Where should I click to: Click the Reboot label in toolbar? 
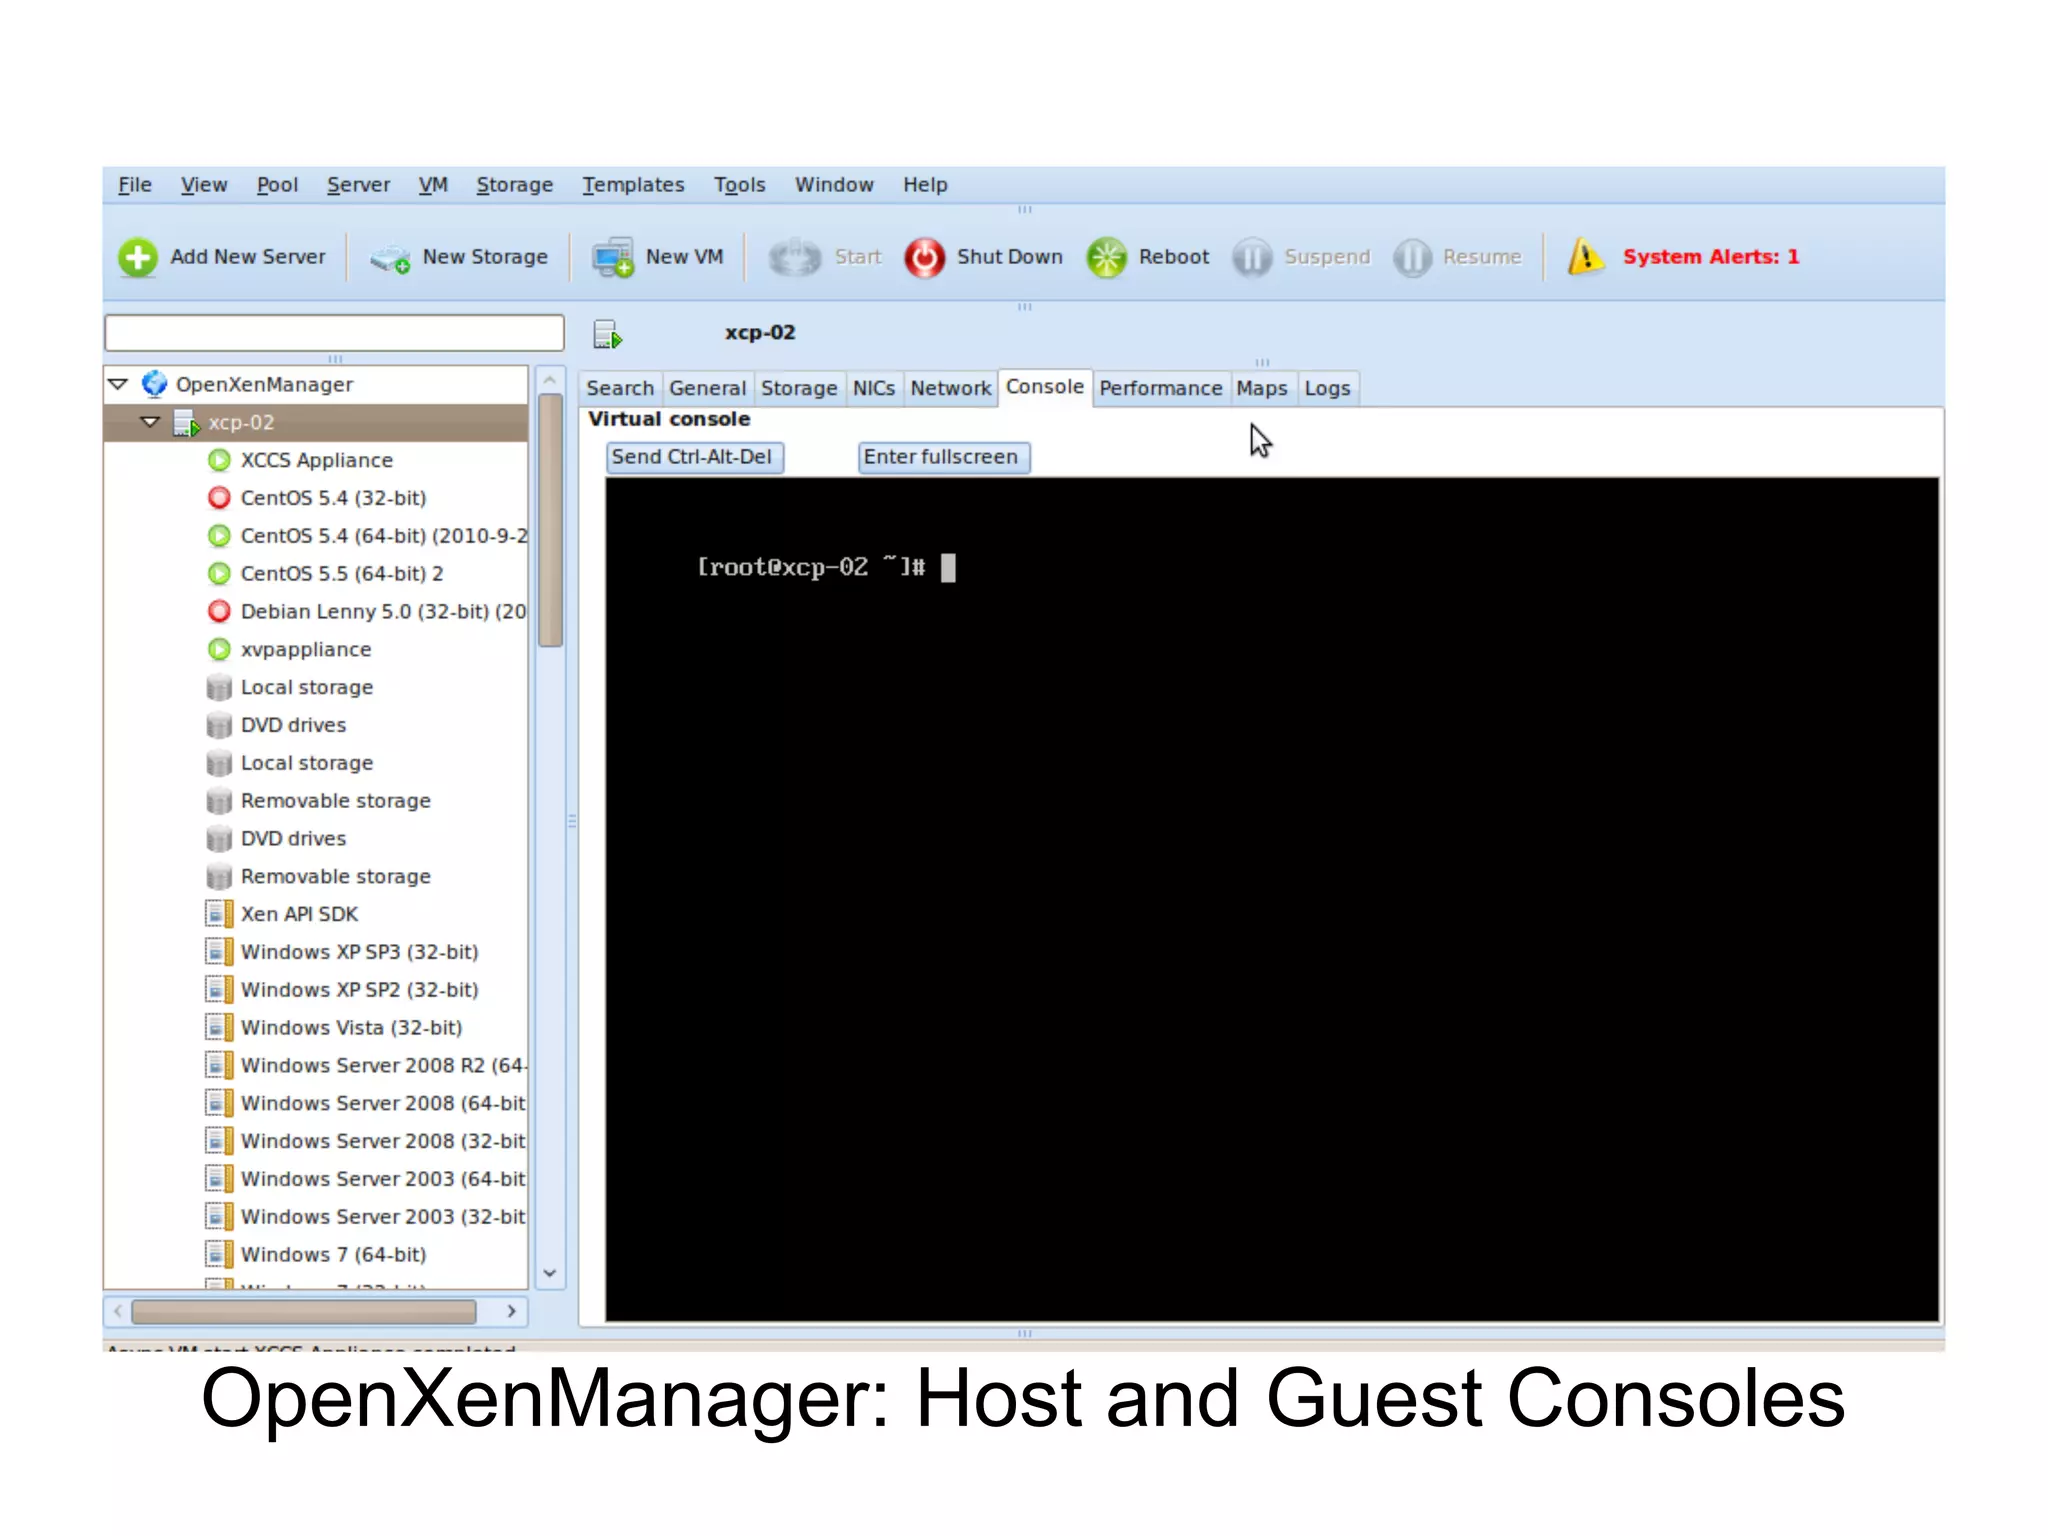(1174, 257)
